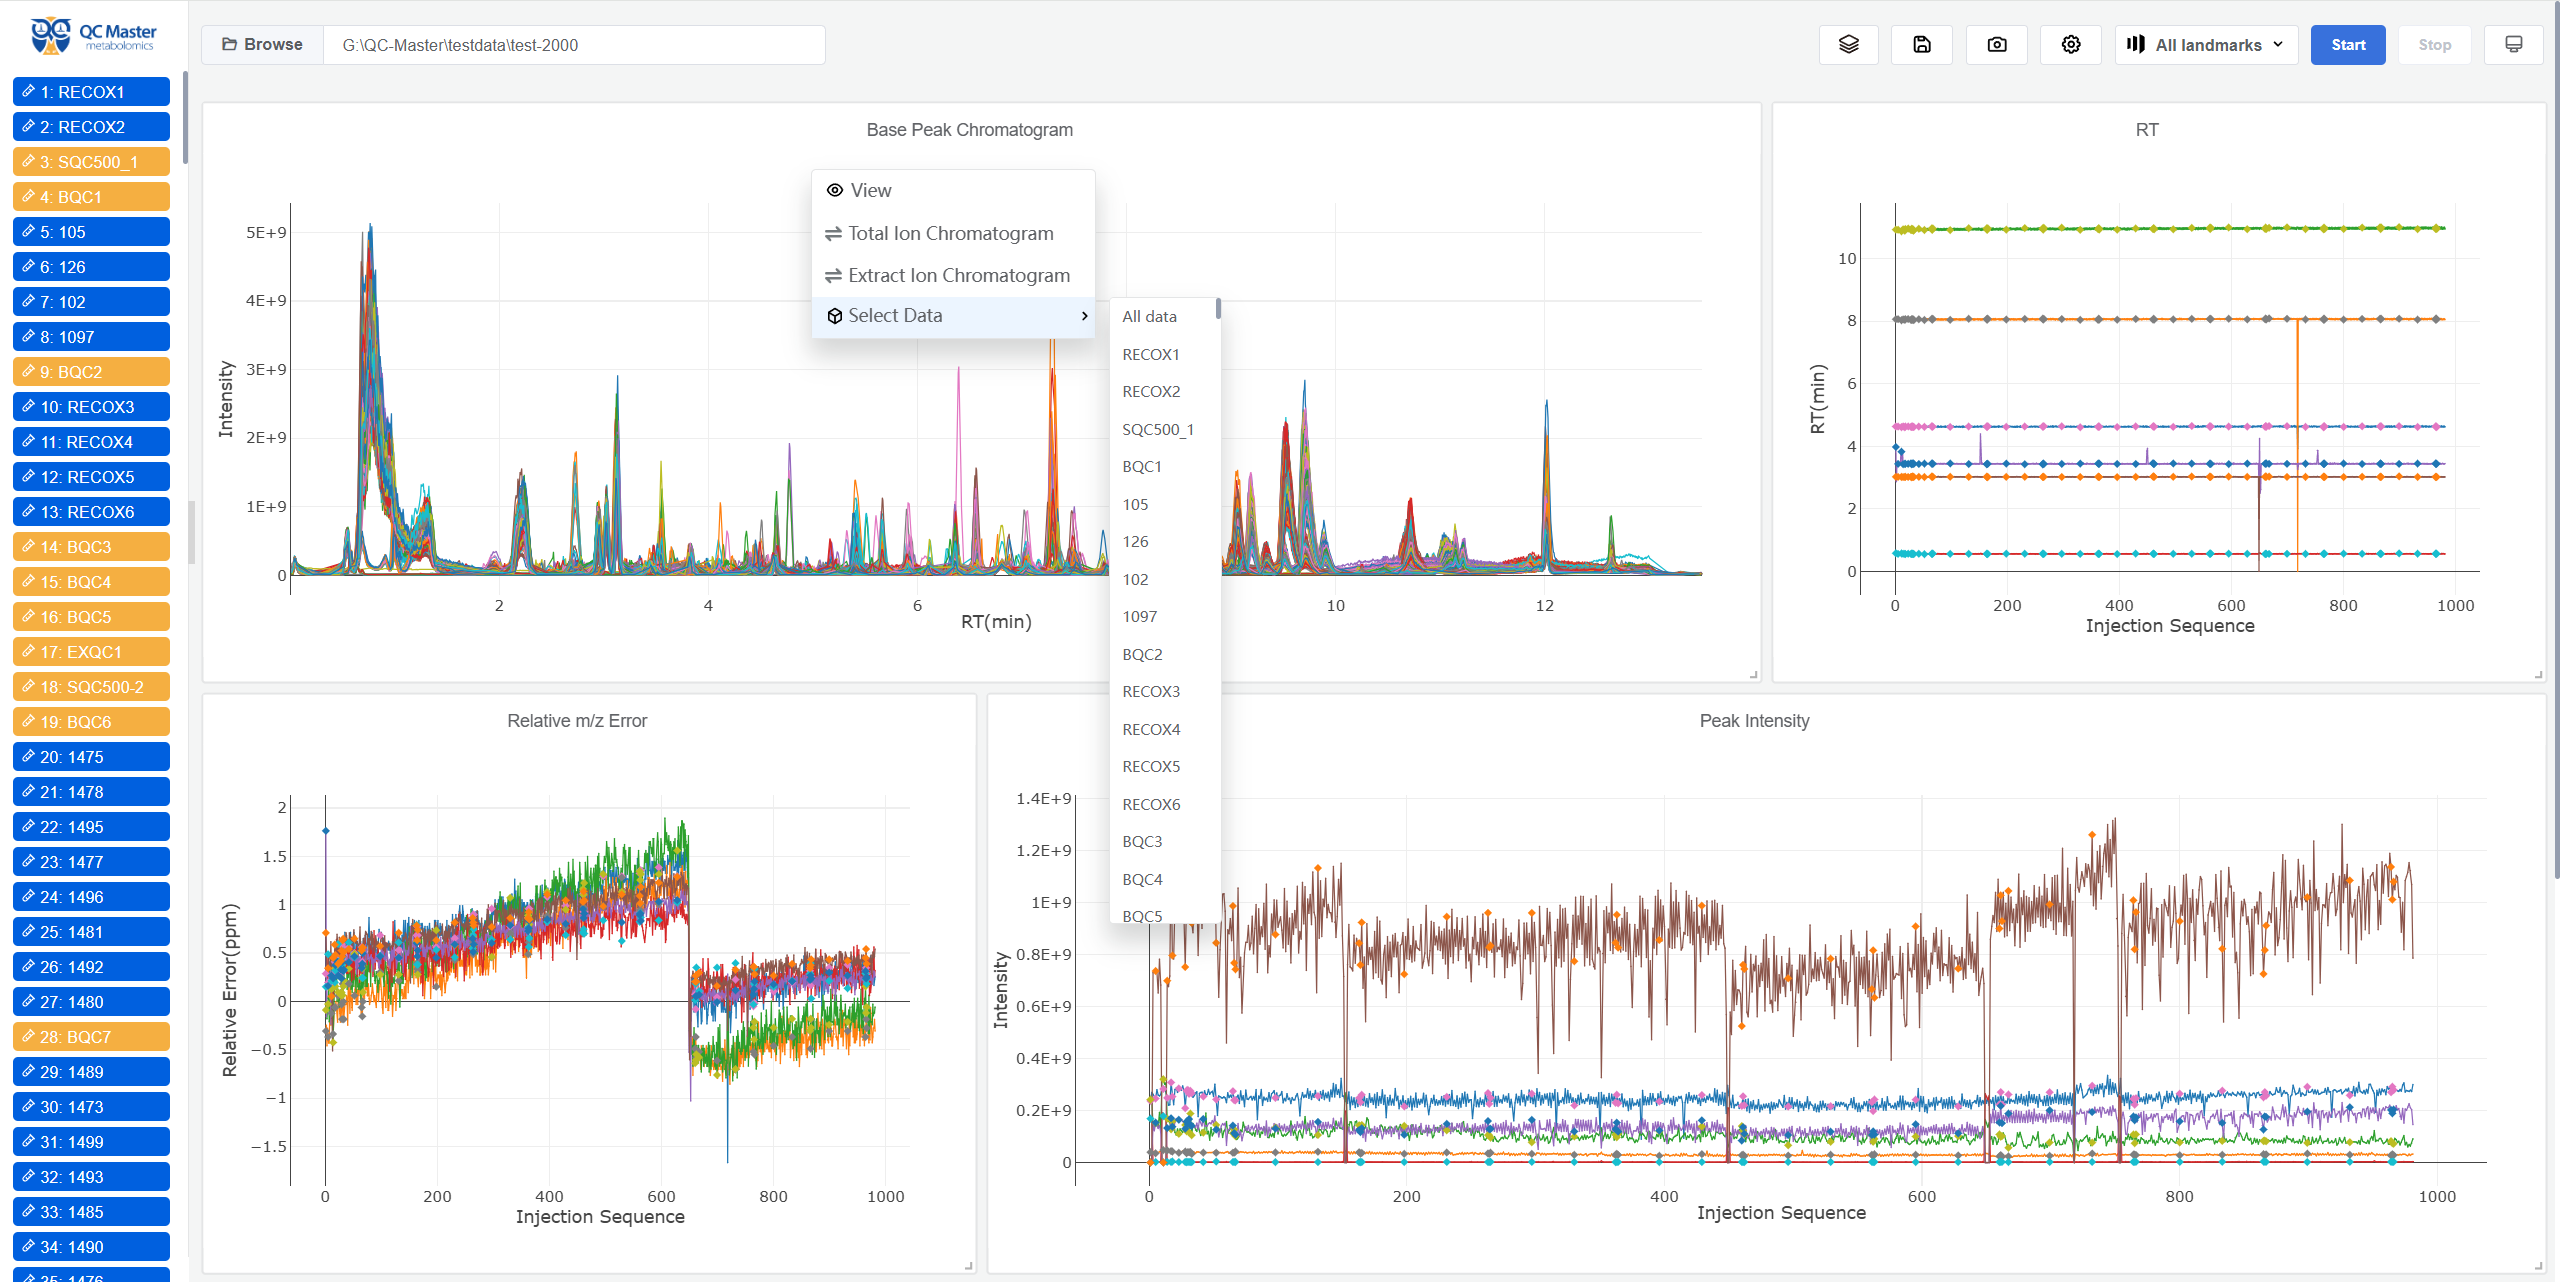2560x1282 pixels.
Task: Open the All landmarks dropdown
Action: pyautogui.click(x=2206, y=44)
